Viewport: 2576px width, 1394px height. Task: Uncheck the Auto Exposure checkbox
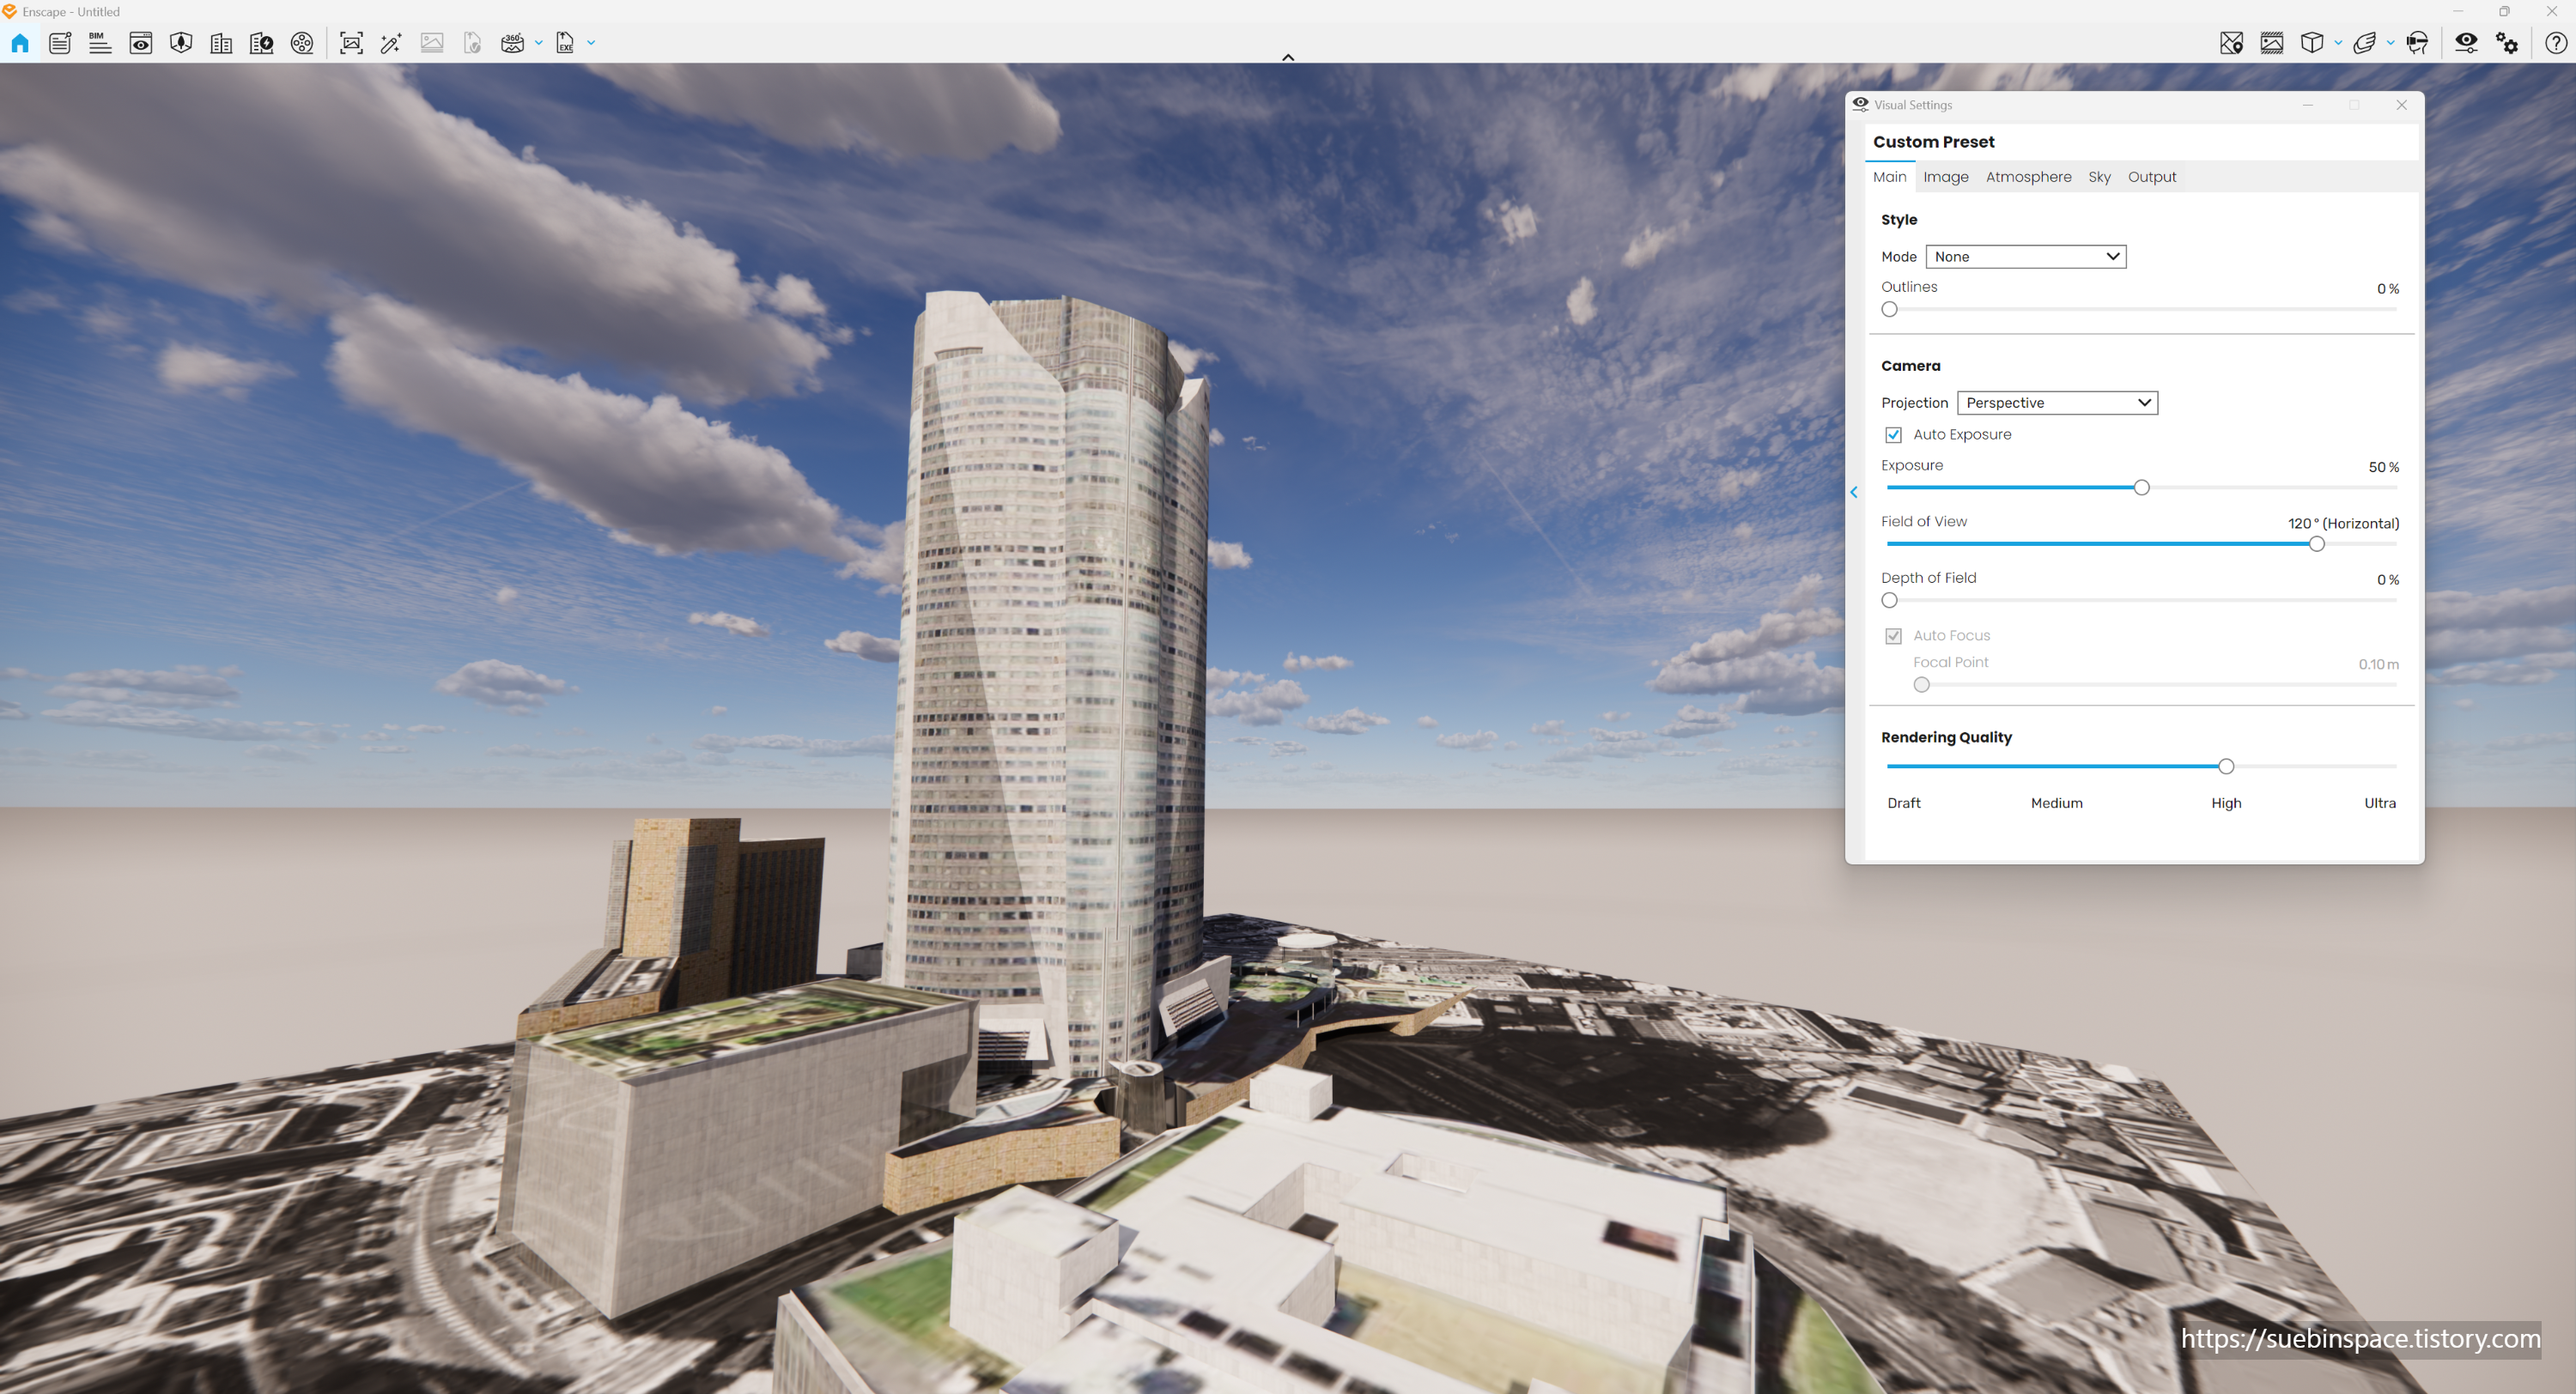pos(1893,435)
